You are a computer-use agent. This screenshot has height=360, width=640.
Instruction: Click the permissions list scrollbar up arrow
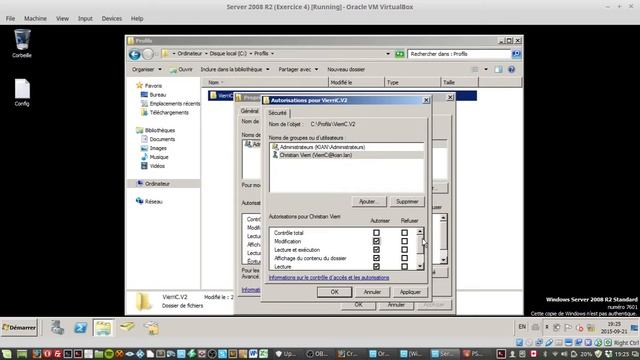420,232
